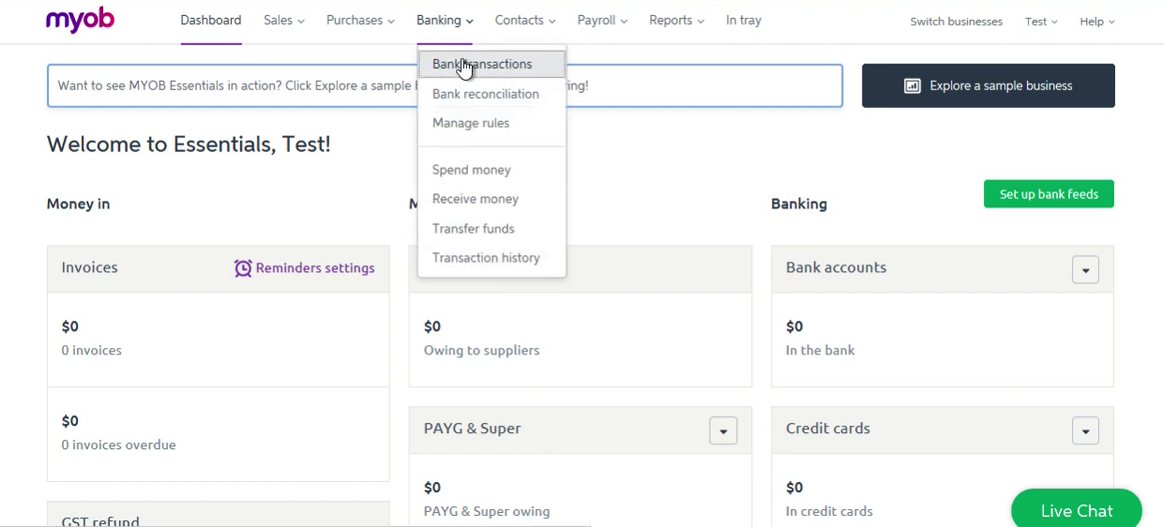Viewport: 1164px width, 527px height.
Task: Open the Dashboard tab
Action: (x=211, y=21)
